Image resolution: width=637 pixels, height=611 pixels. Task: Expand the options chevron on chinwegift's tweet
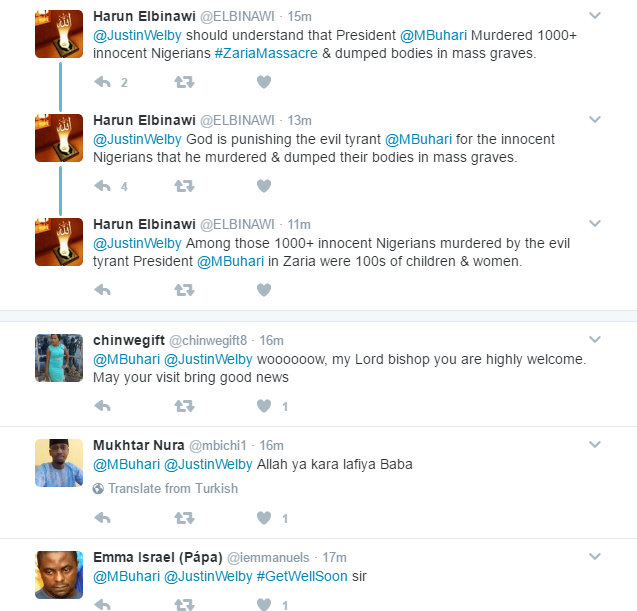pyautogui.click(x=595, y=340)
